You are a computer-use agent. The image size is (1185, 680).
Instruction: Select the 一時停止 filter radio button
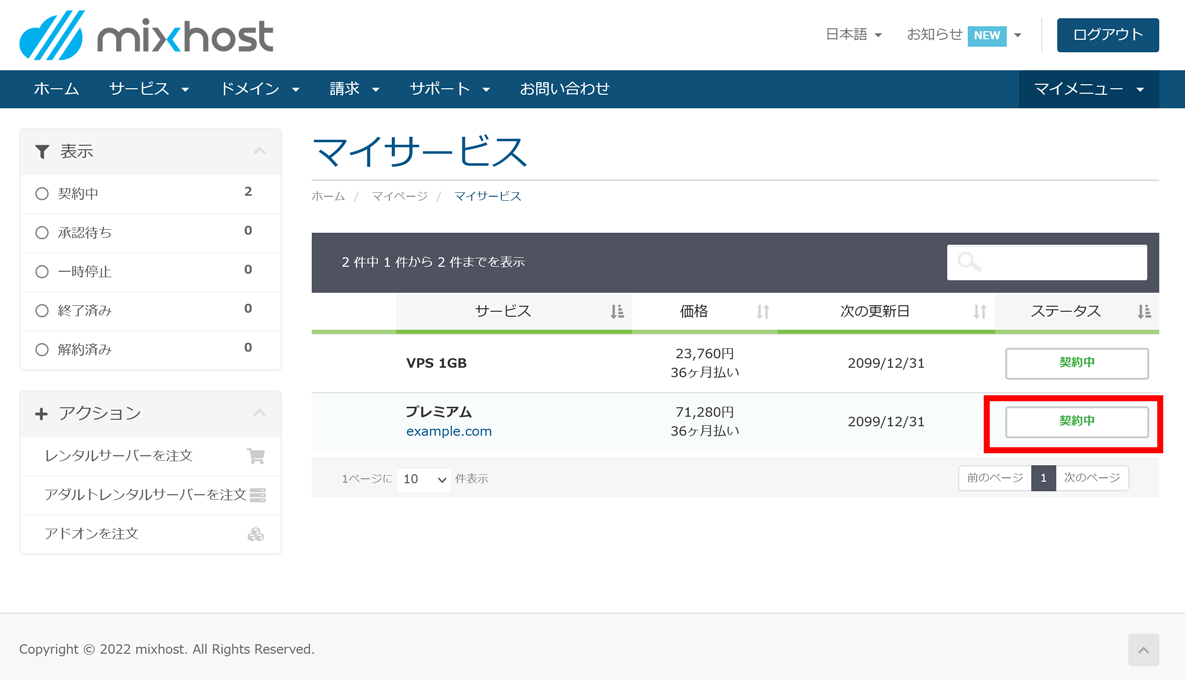pyautogui.click(x=42, y=272)
